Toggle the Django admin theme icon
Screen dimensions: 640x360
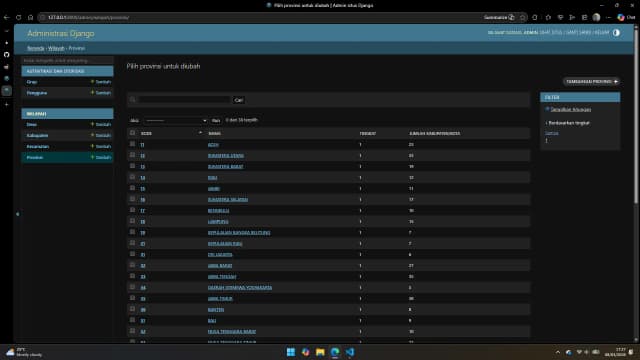(x=616, y=33)
